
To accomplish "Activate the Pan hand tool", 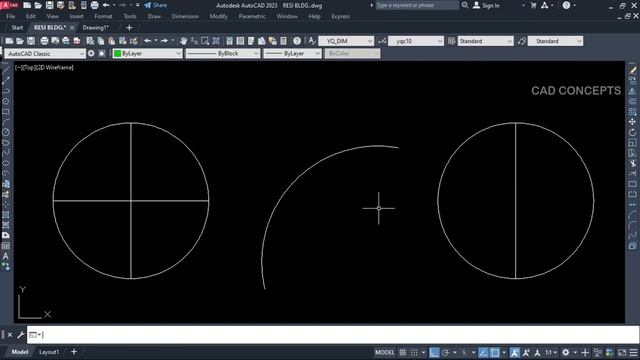I will point(183,41).
